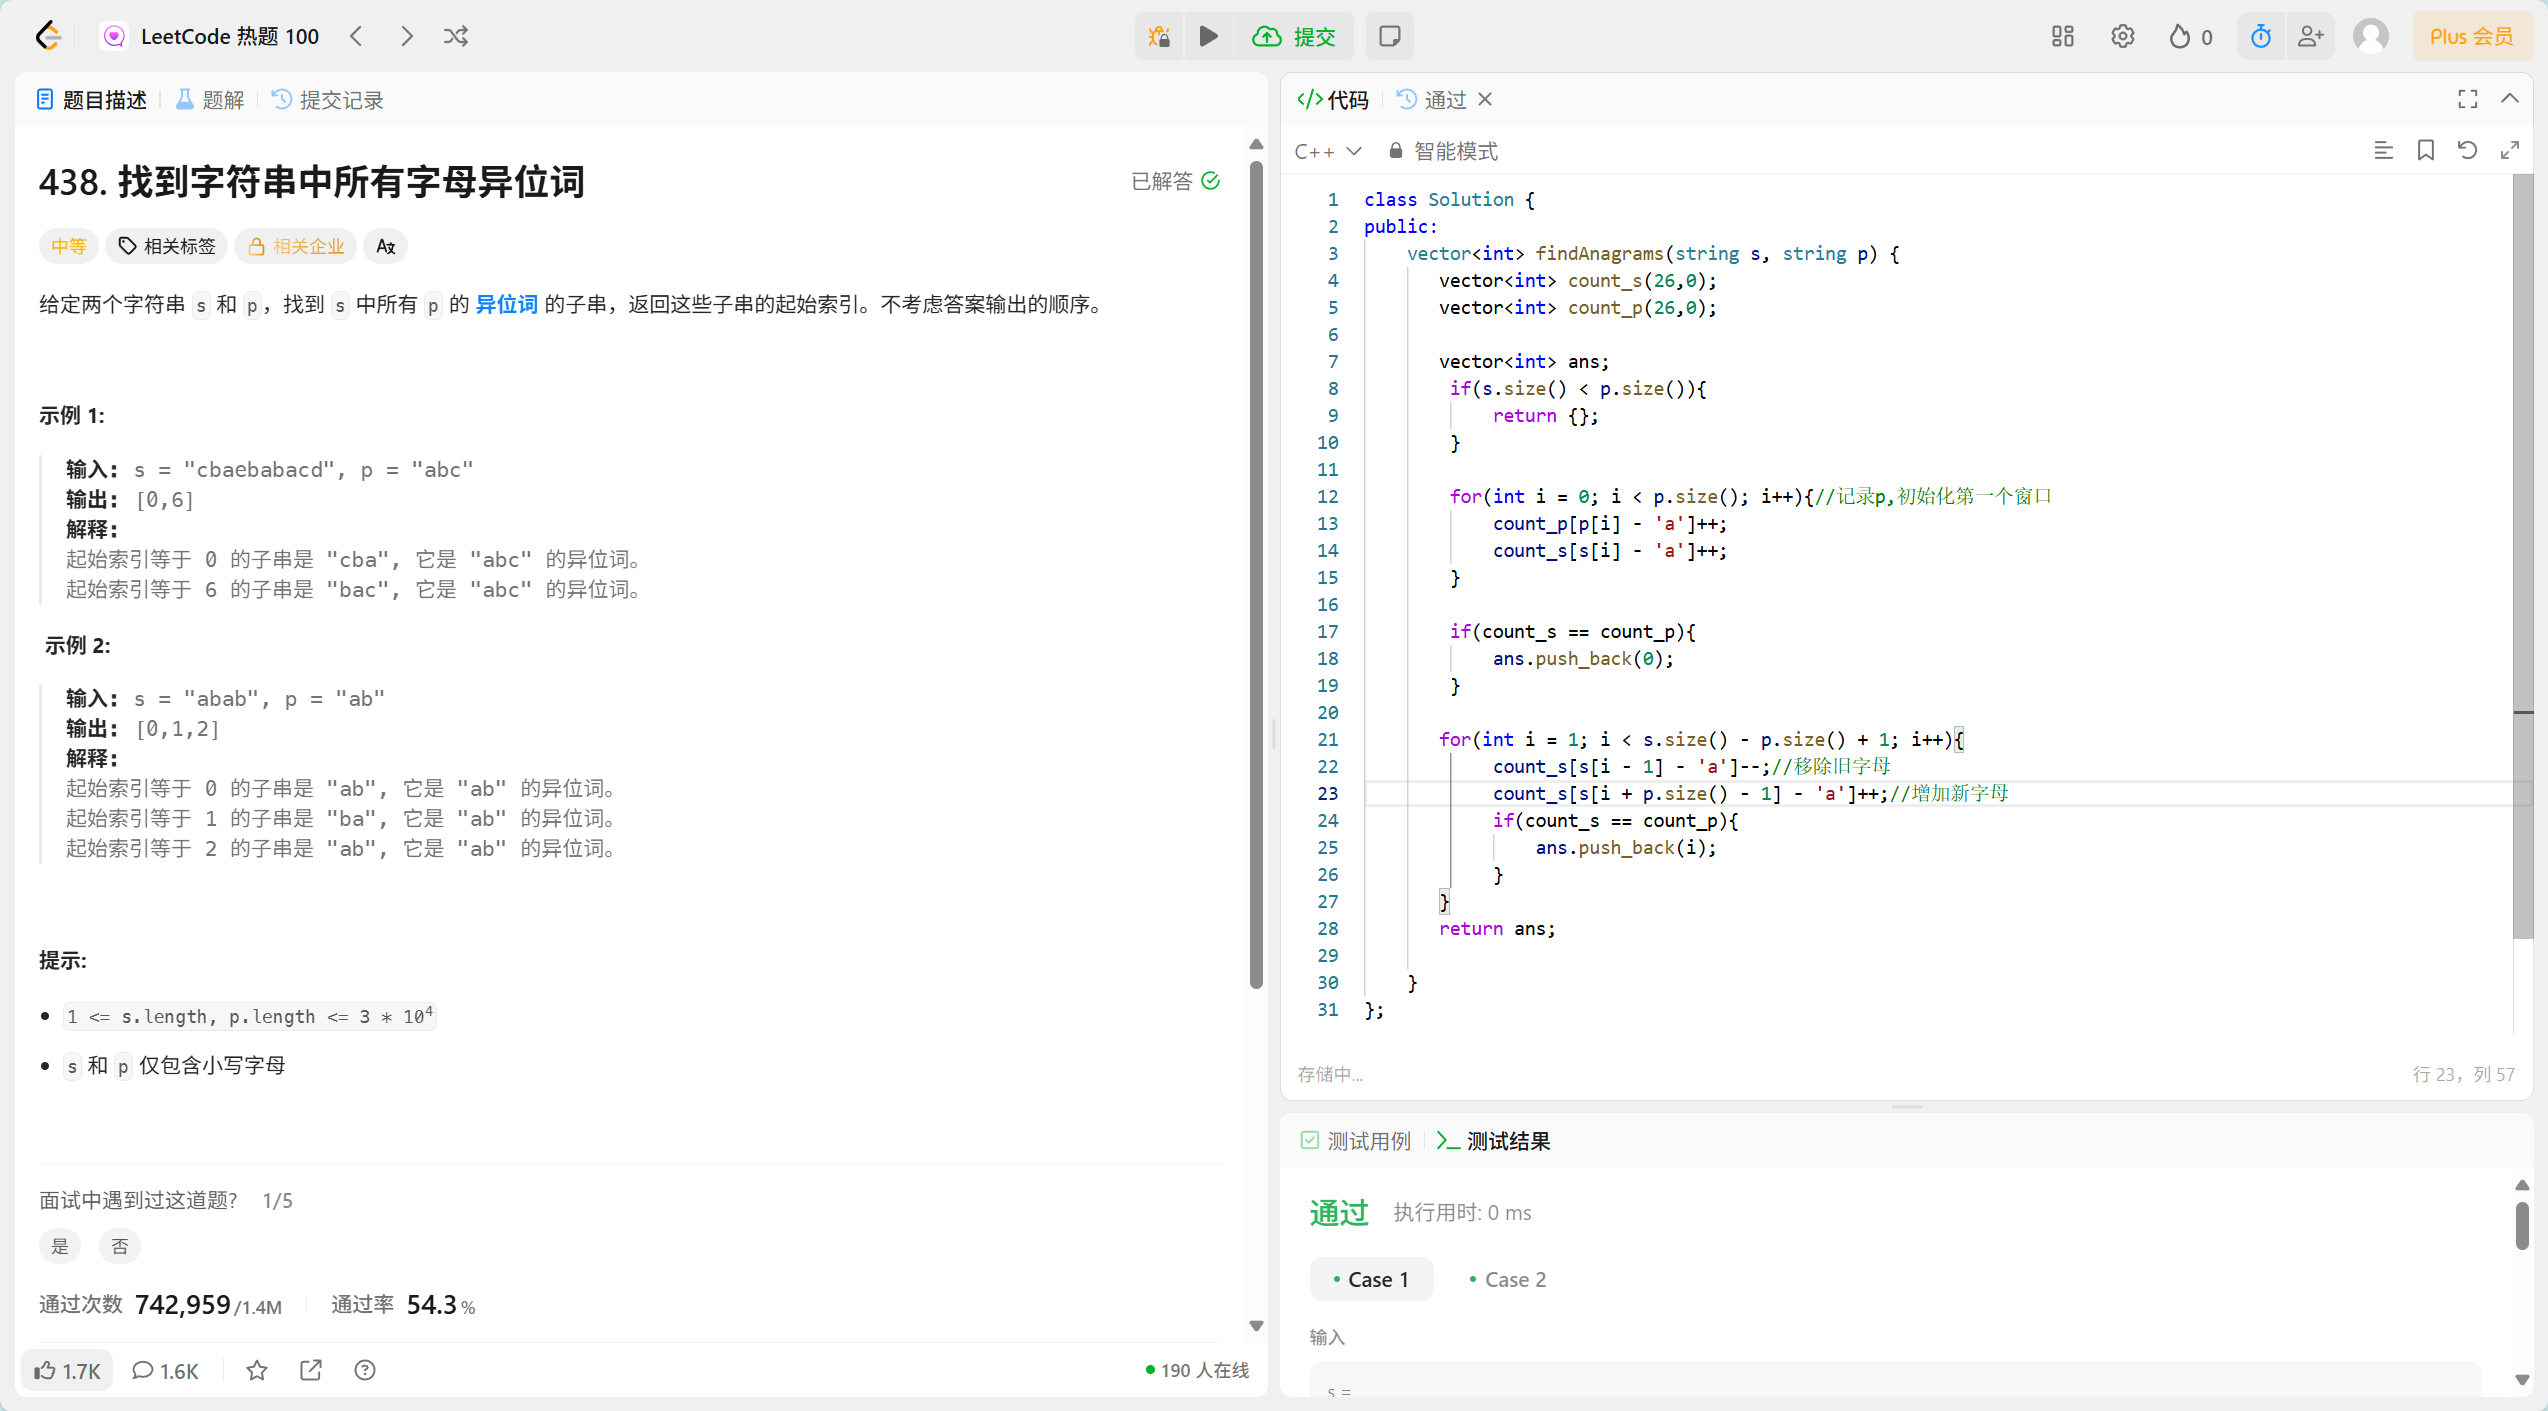This screenshot has width=2548, height=1411.
Task: Click the debug icon beside run
Action: point(1159,37)
